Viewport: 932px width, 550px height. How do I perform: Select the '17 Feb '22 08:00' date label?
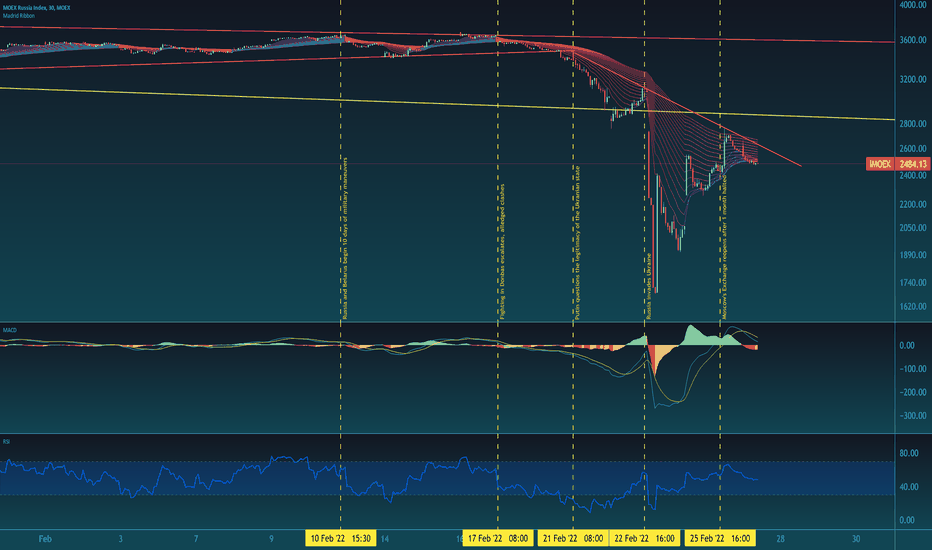click(498, 539)
